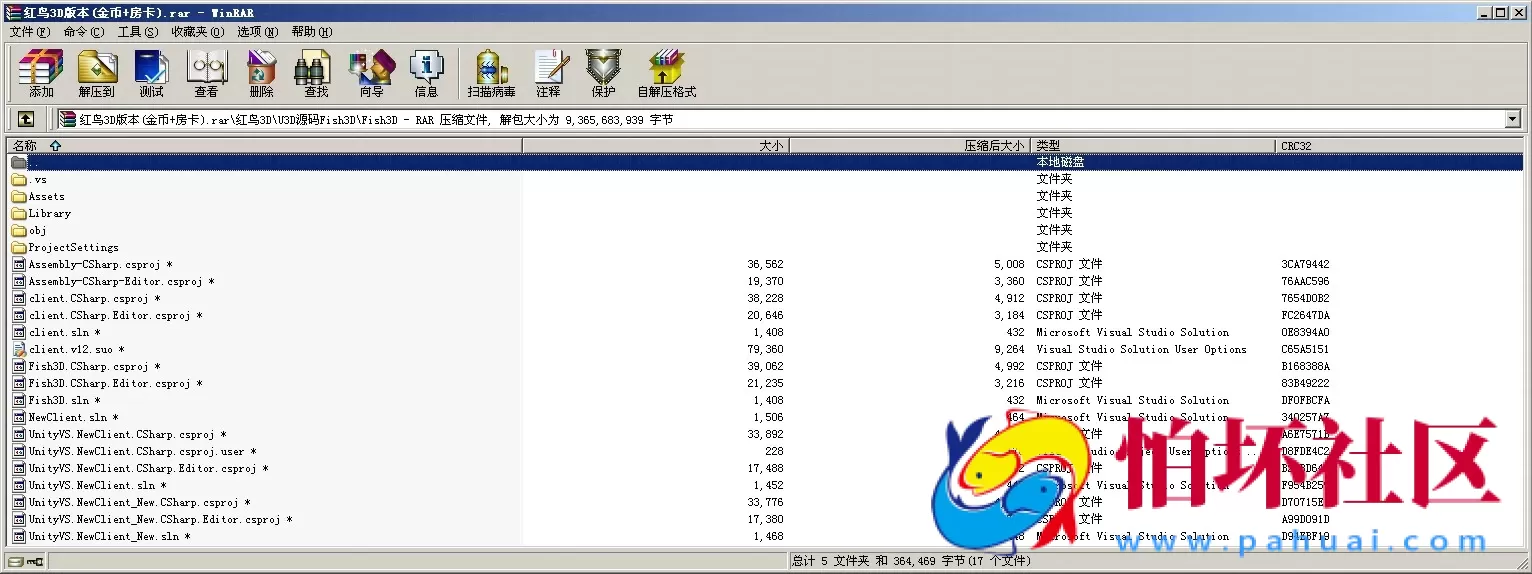Sort by 压缩后大小 column header

[x=910, y=146]
